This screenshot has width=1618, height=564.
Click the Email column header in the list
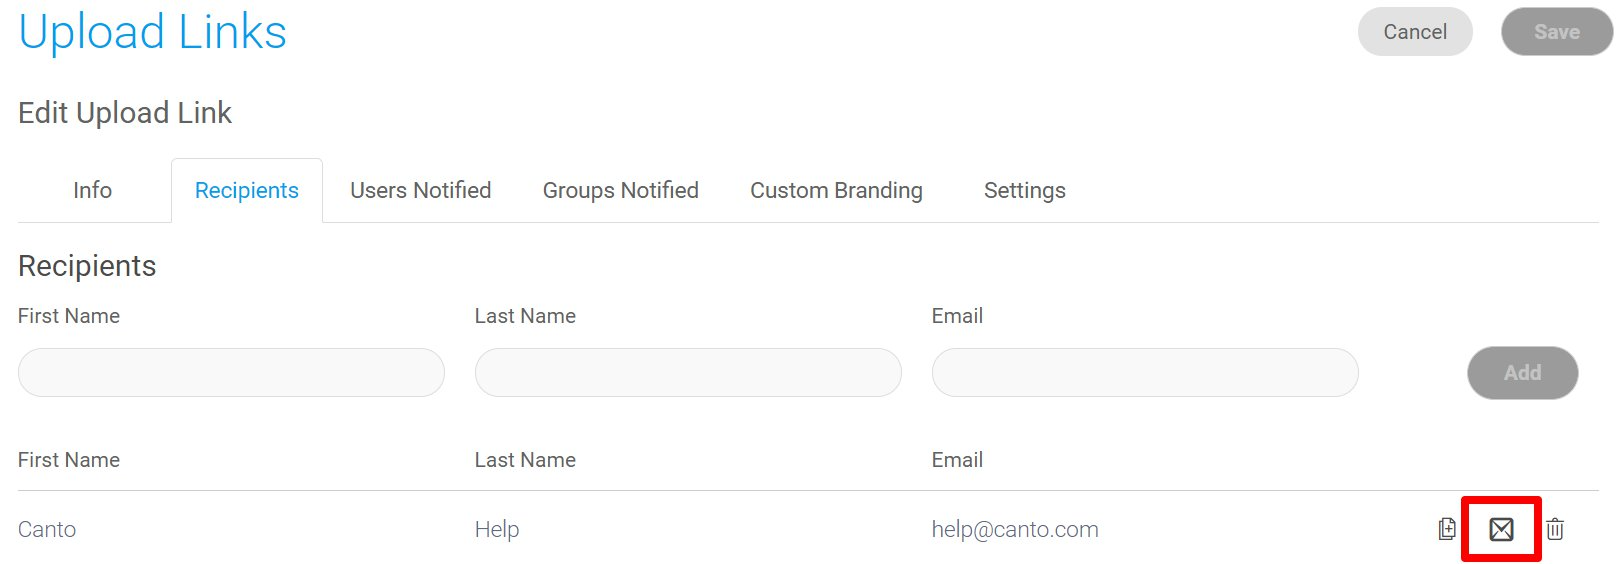tap(957, 460)
